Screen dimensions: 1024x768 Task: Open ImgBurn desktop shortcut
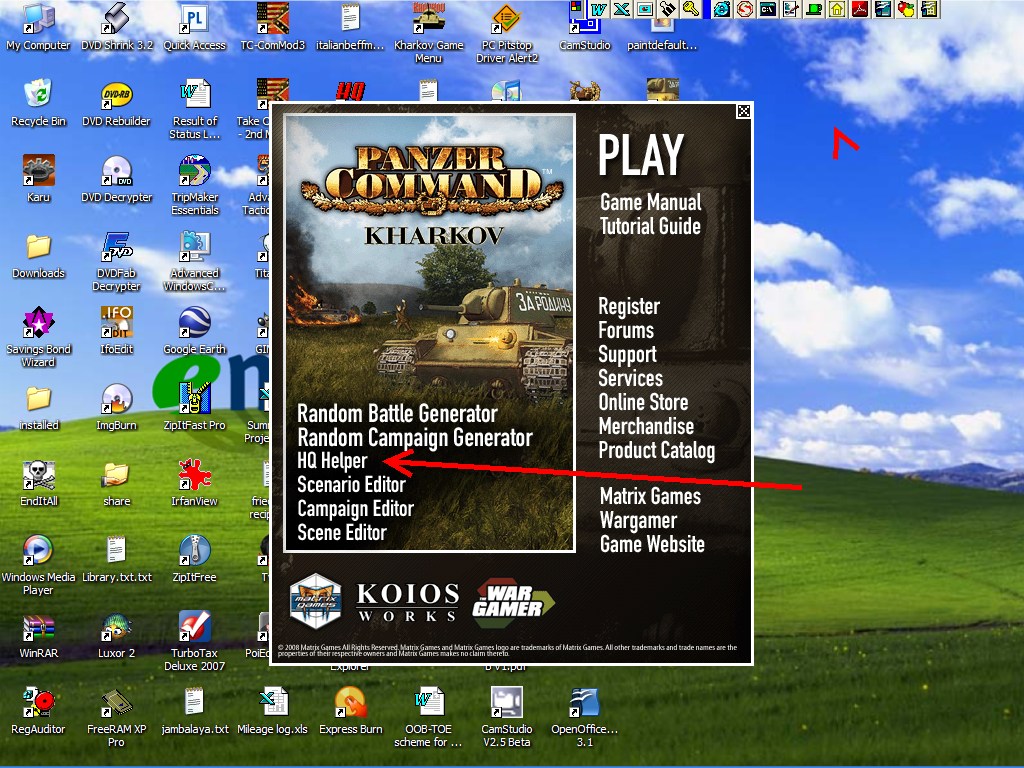pos(116,407)
